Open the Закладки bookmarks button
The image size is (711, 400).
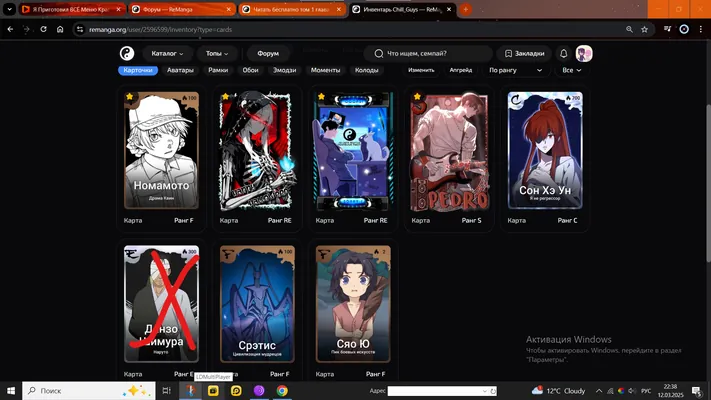coord(524,54)
